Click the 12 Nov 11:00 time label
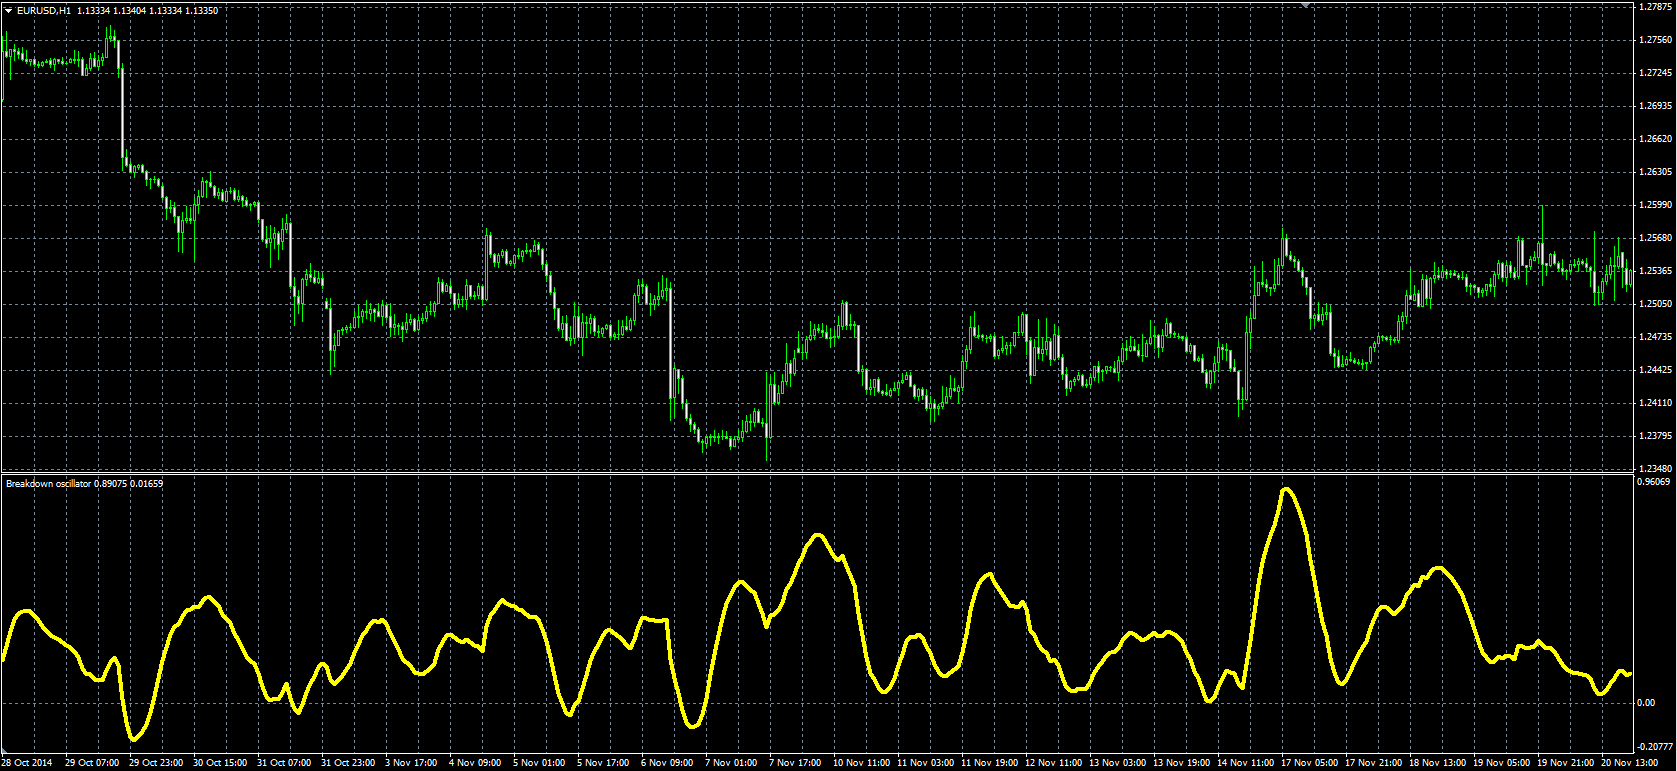This screenshot has height=771, width=1677. pyautogui.click(x=1054, y=763)
